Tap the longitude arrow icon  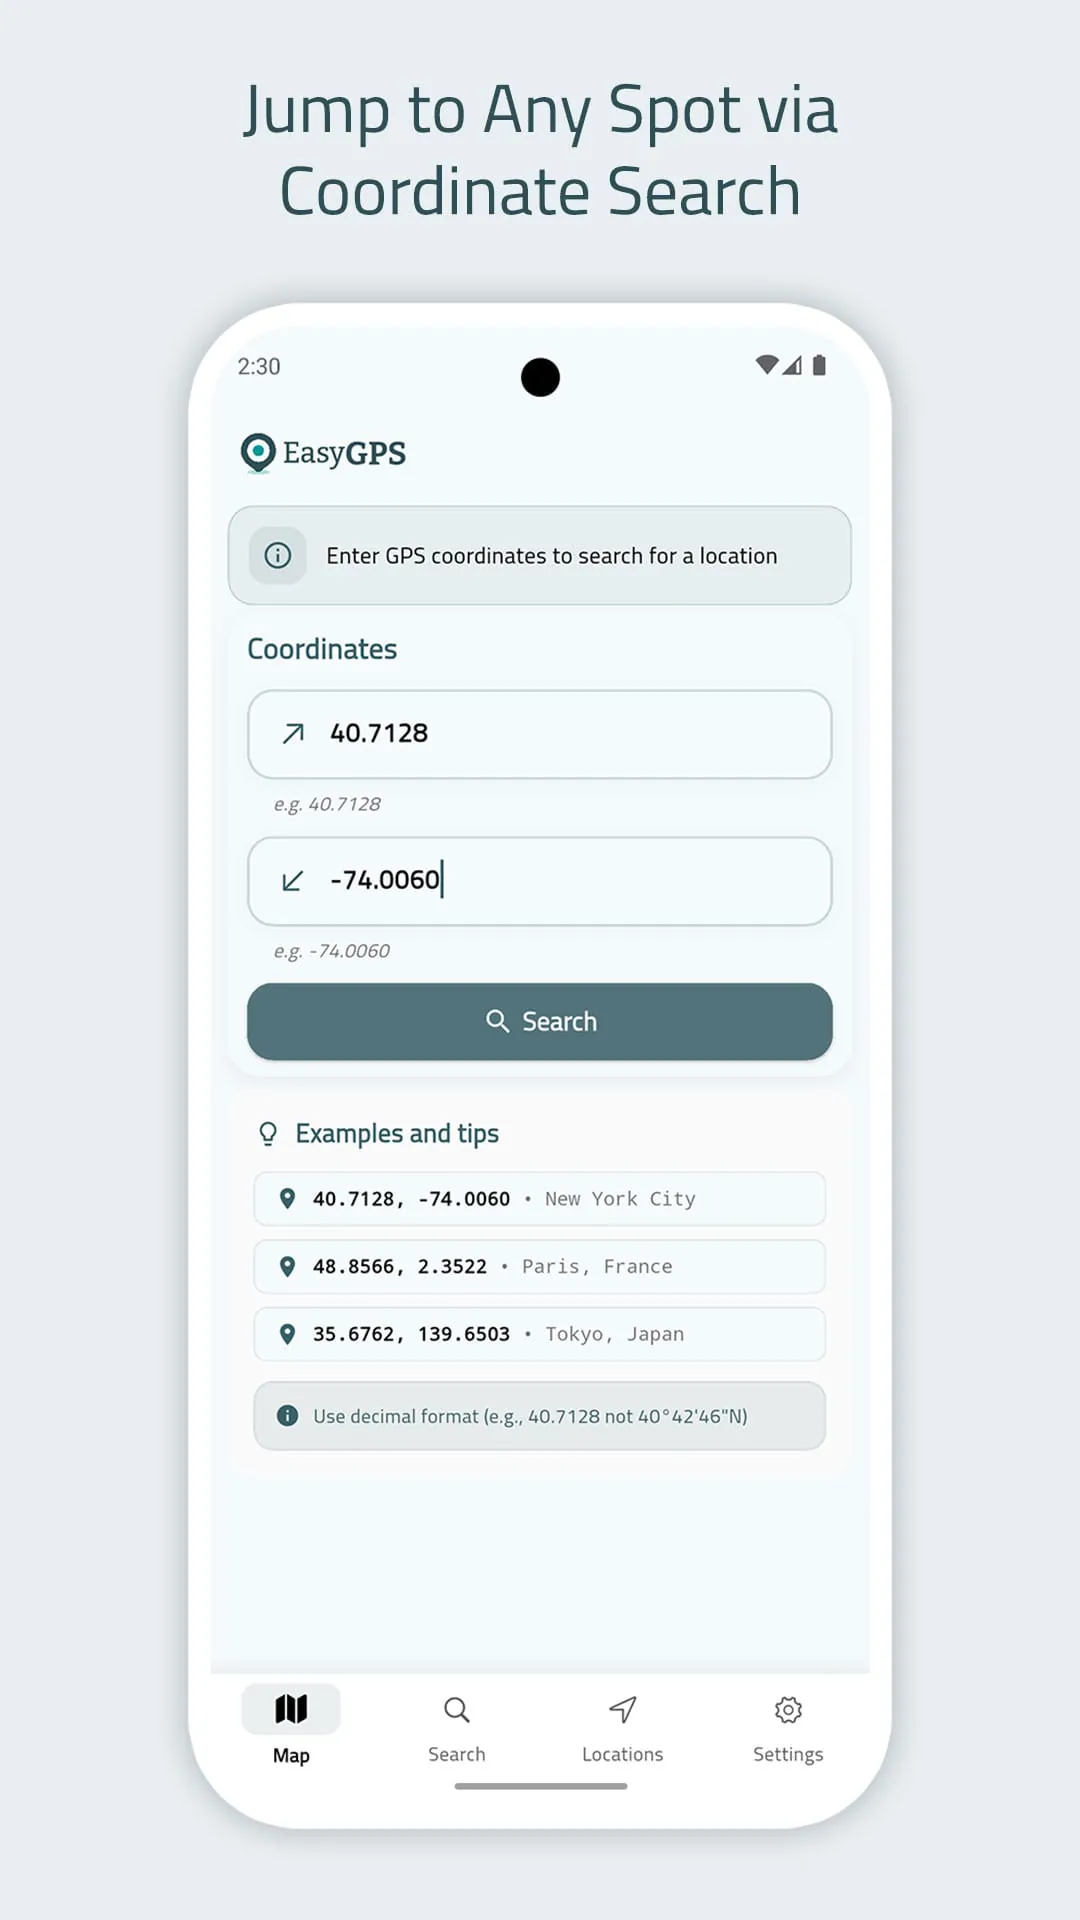tap(292, 881)
